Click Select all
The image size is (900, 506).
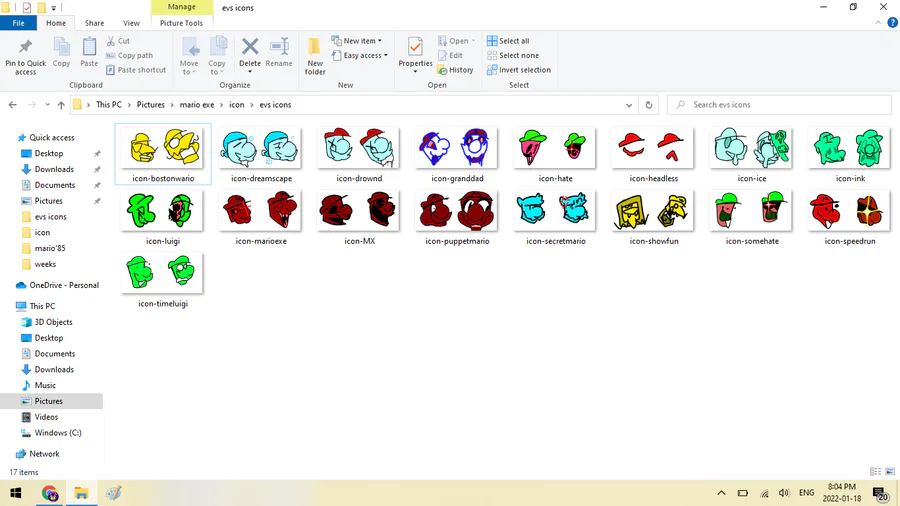508,41
